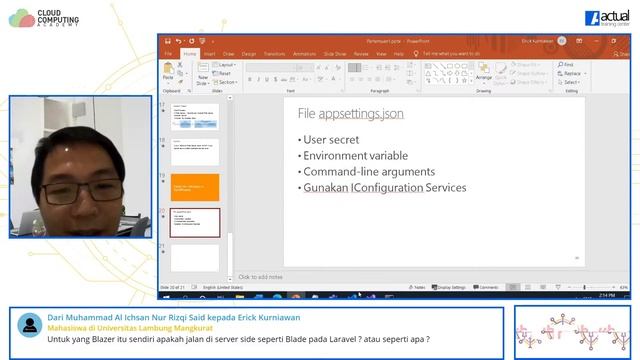
Task: Select the orange slide 19 thumbnail
Action: pyautogui.click(x=195, y=187)
